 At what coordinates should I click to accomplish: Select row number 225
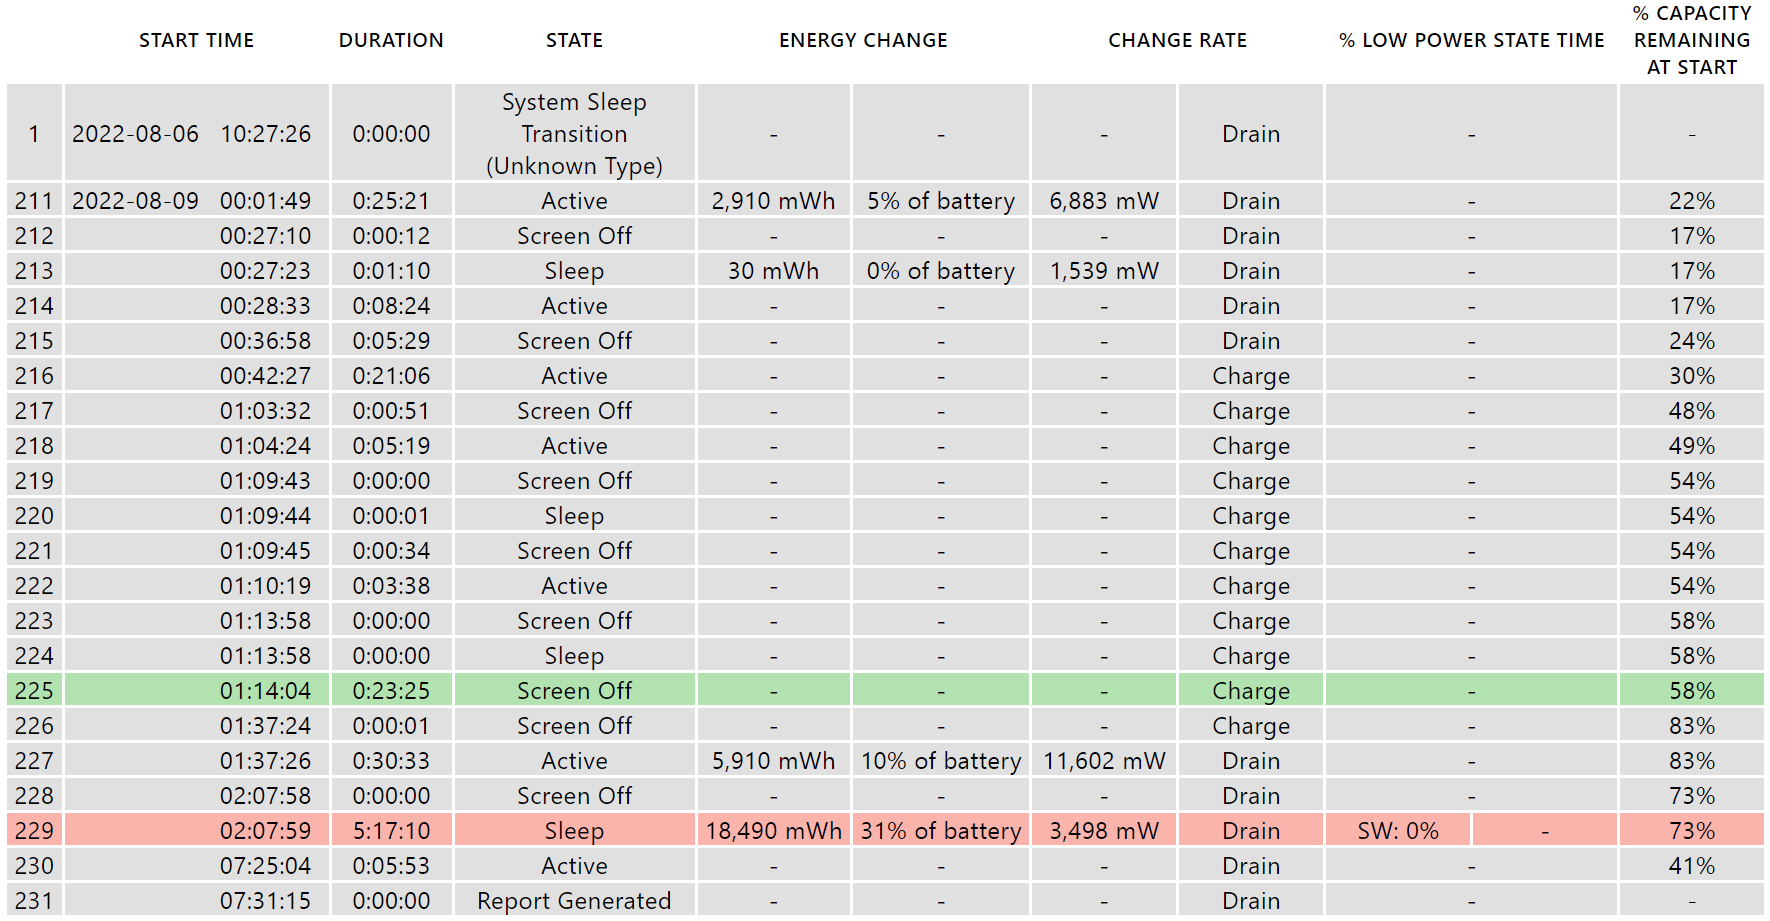(34, 690)
